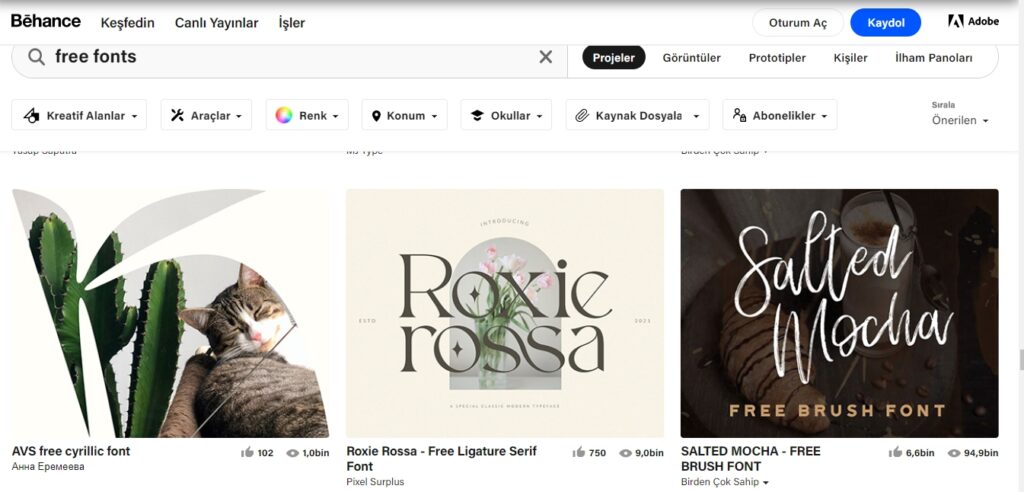
Task: Open the Önerilen sort dropdown
Action: point(960,120)
